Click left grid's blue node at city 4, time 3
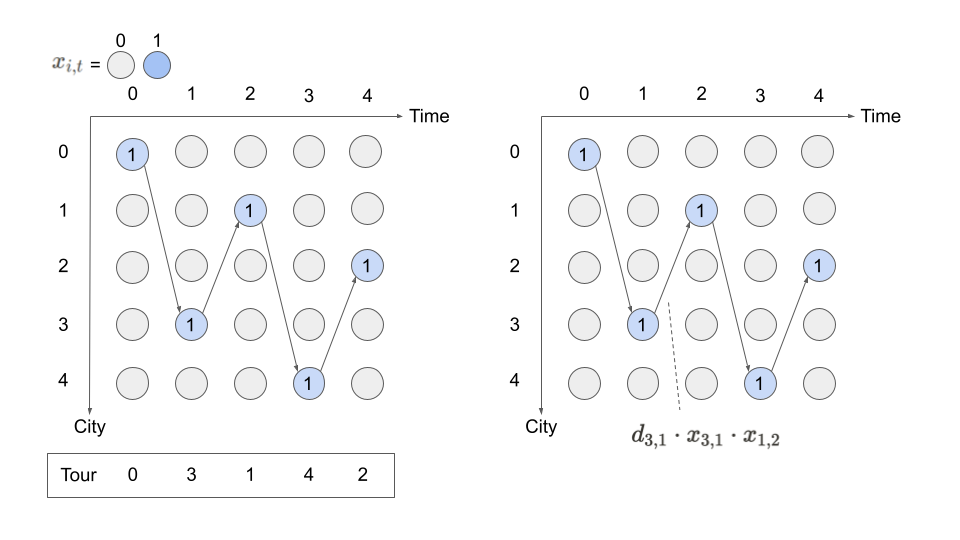The width and height of the screenshot is (960, 540). click(x=309, y=382)
